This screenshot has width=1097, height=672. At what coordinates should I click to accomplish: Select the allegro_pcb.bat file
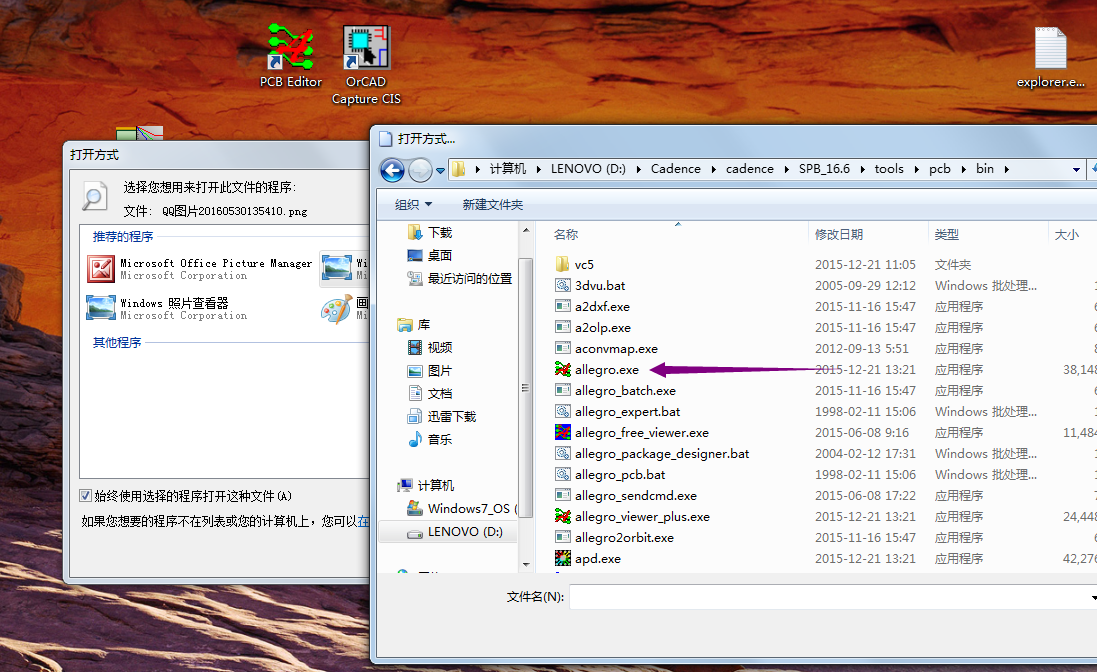[x=620, y=474]
